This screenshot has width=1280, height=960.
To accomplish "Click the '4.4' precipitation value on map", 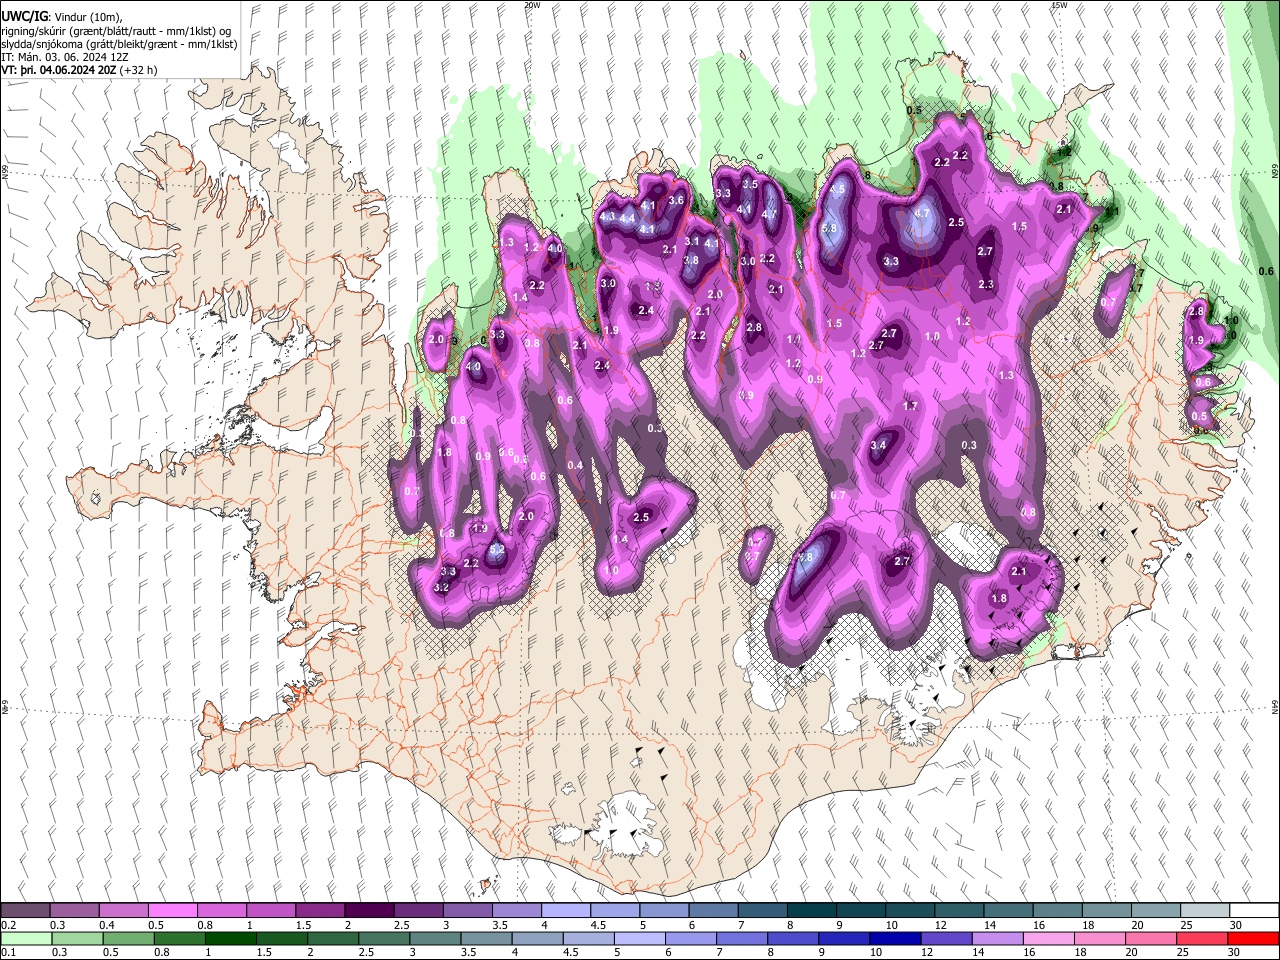I will coord(627,218).
